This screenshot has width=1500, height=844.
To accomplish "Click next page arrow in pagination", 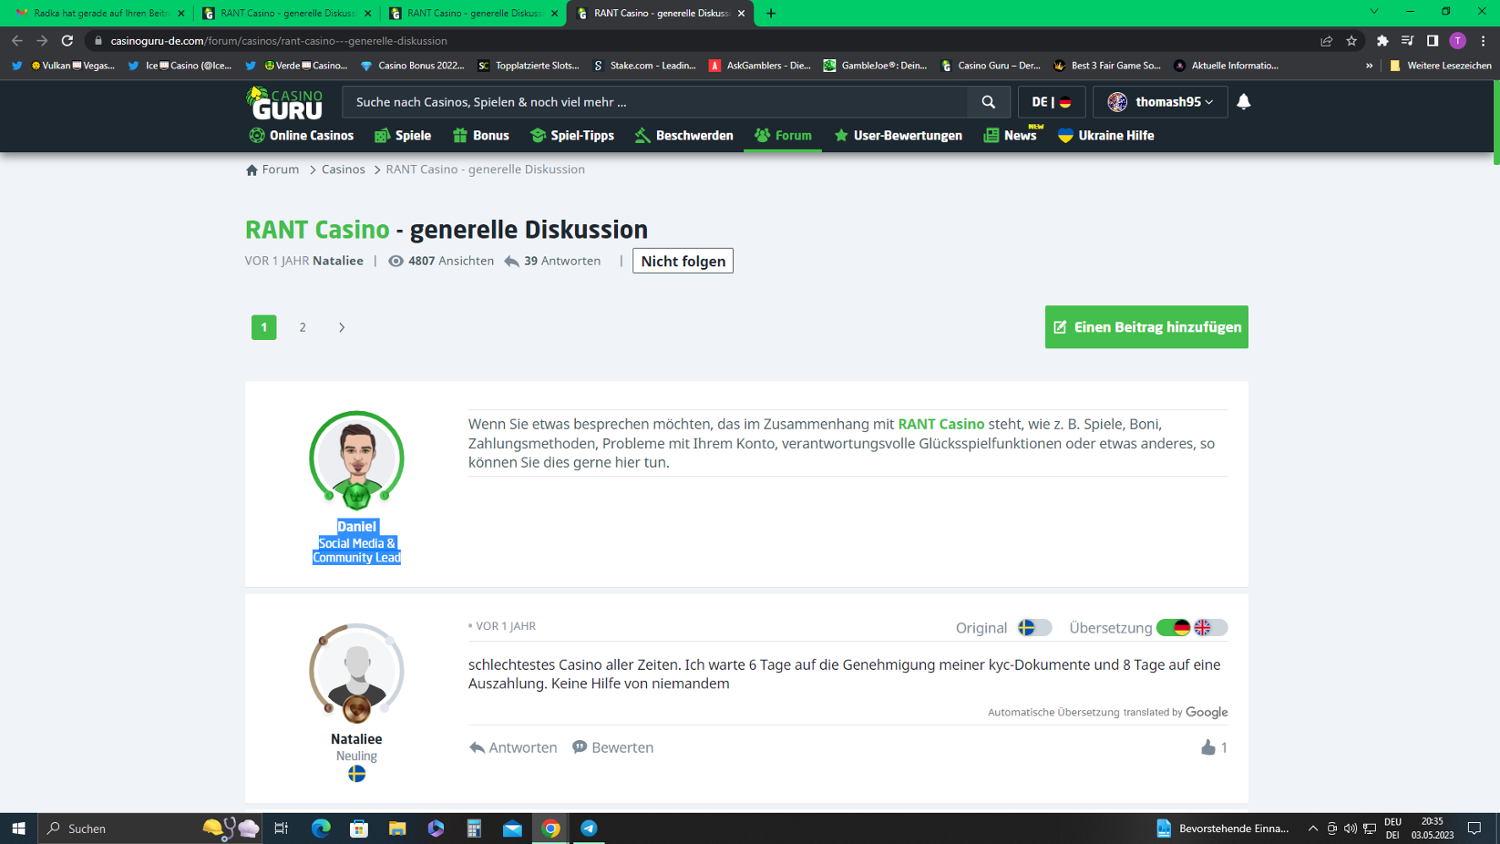I will [342, 327].
